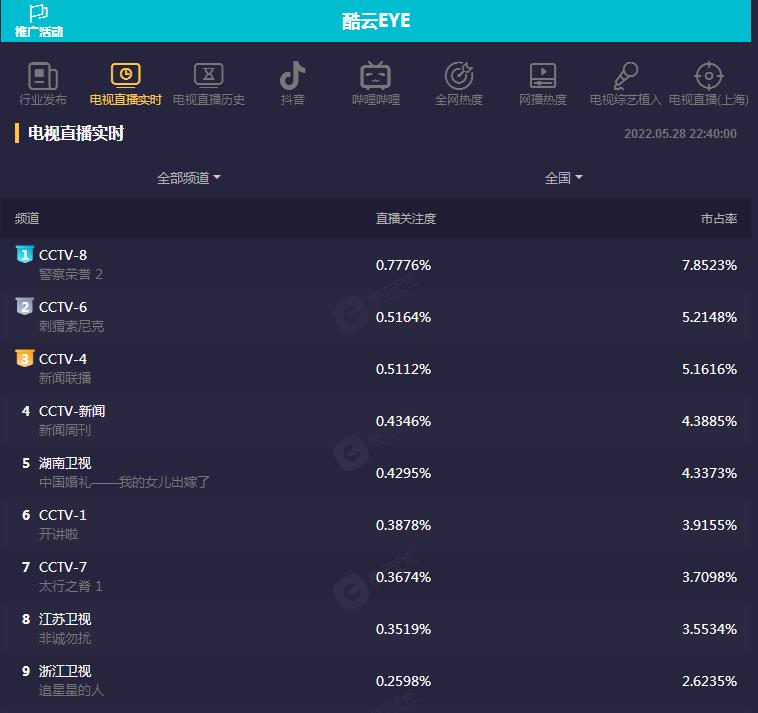This screenshot has height=713, width=758.
Task: Click program 新闻联播
Action: pos(65,378)
